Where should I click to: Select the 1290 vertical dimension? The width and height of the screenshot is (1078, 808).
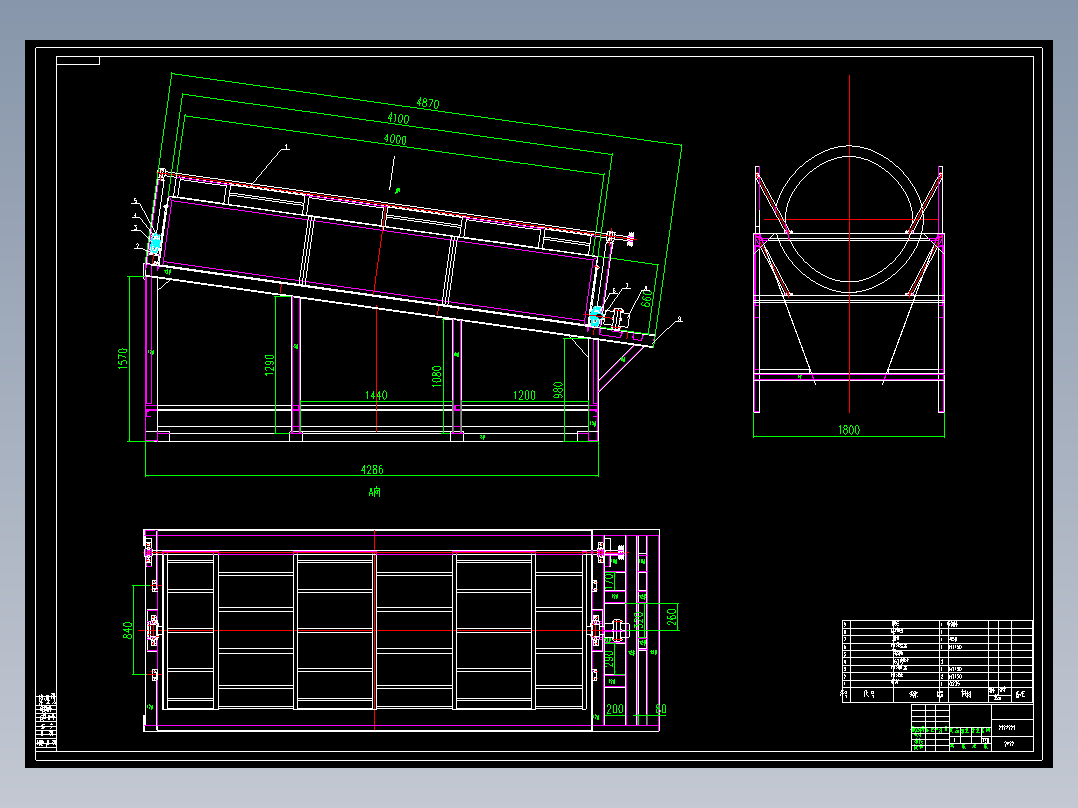[270, 364]
